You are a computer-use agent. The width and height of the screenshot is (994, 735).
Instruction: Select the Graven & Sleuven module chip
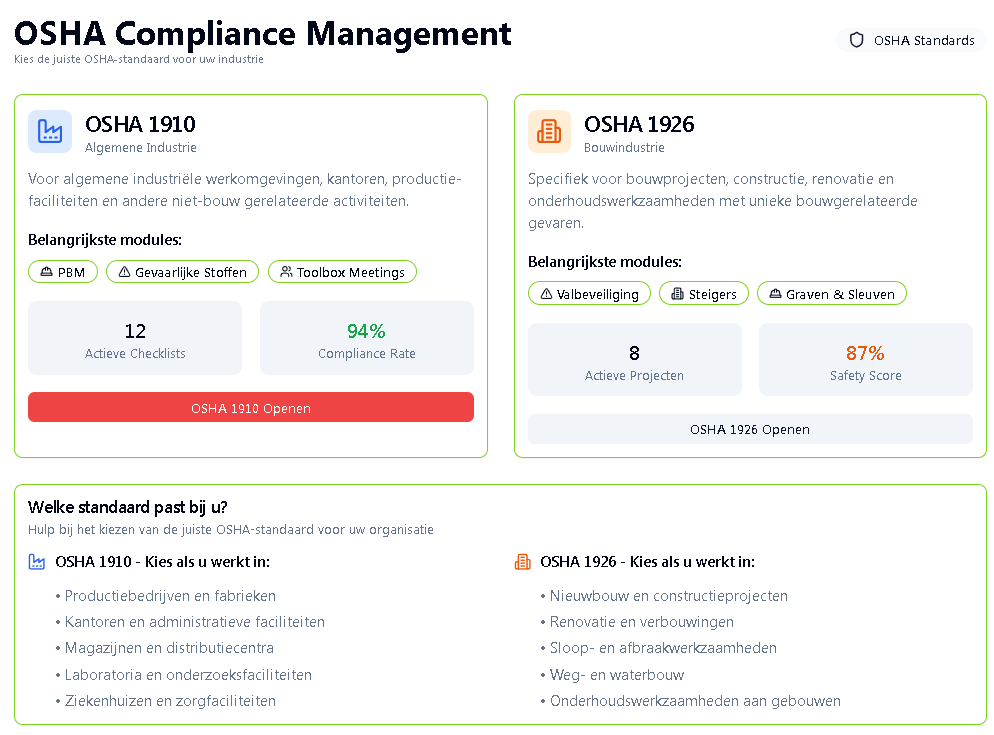[x=832, y=294]
